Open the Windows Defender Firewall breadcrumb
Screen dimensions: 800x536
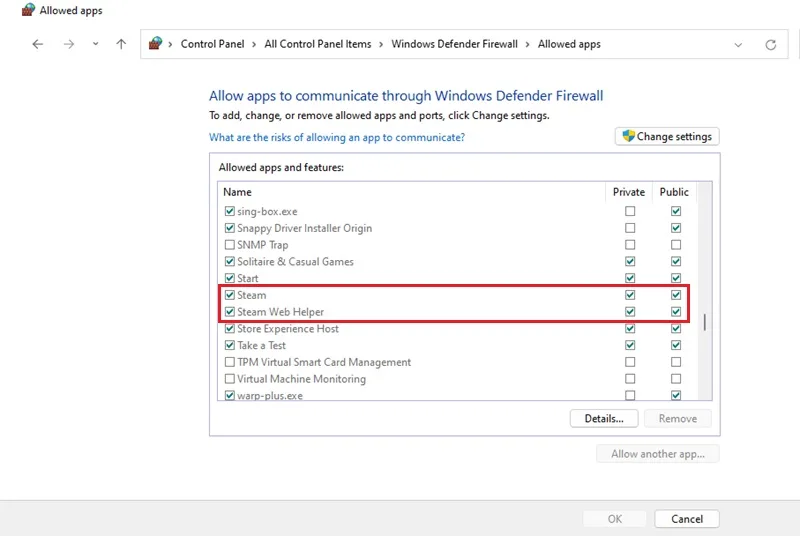pos(454,44)
